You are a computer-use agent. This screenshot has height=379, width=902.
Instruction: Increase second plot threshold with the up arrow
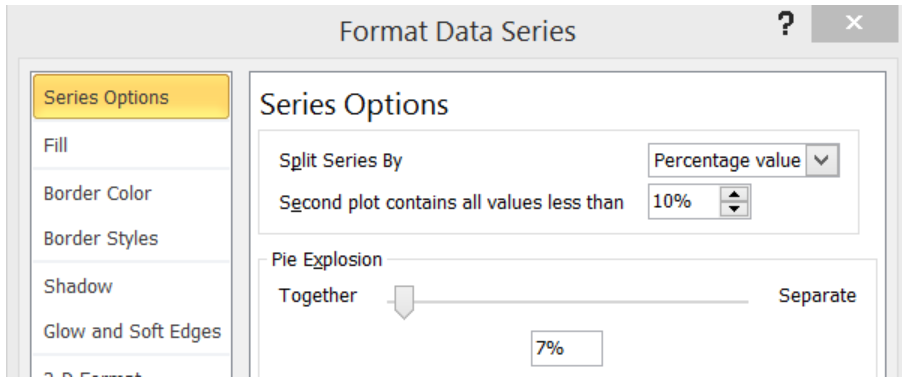733,194
